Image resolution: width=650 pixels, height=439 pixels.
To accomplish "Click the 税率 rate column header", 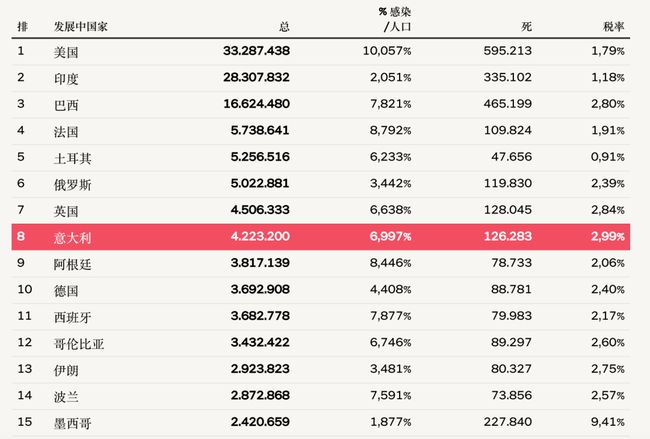I will (615, 25).
